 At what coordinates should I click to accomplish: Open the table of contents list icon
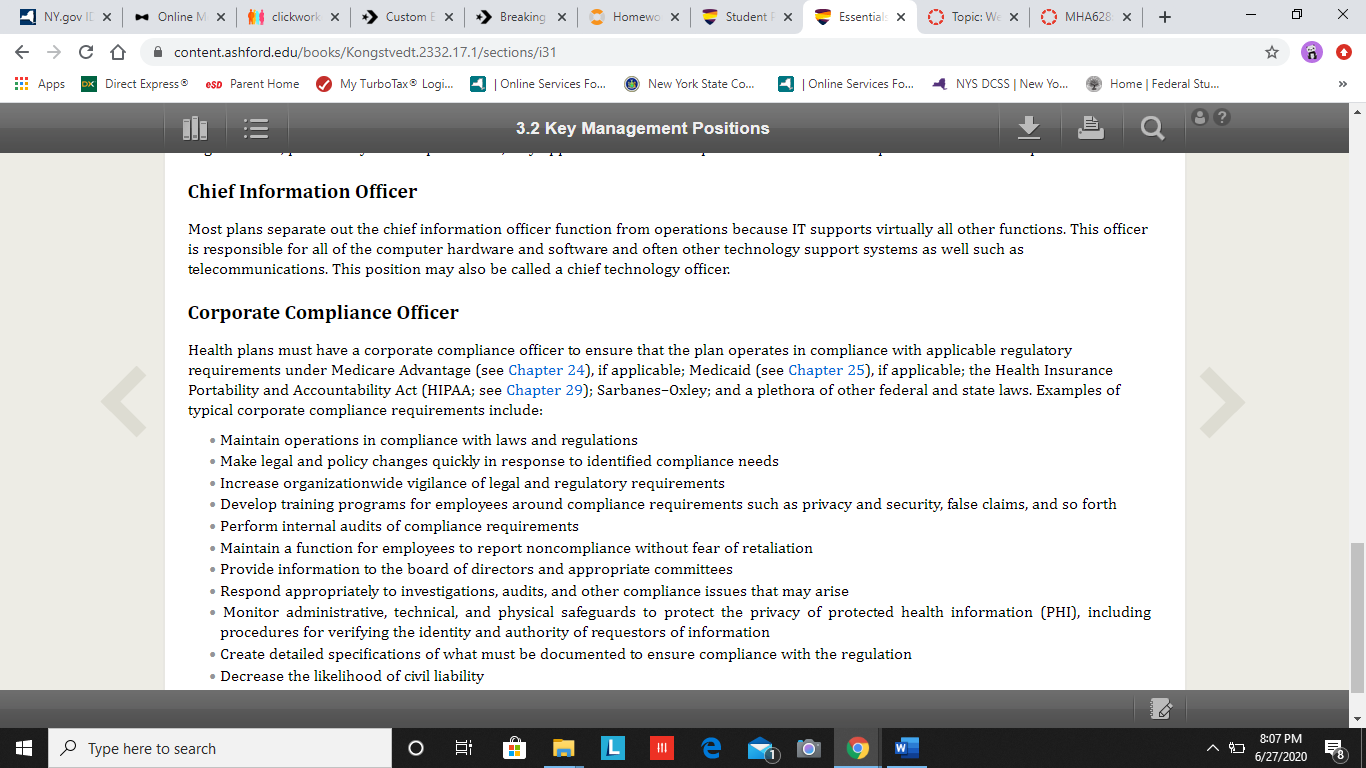click(x=256, y=128)
